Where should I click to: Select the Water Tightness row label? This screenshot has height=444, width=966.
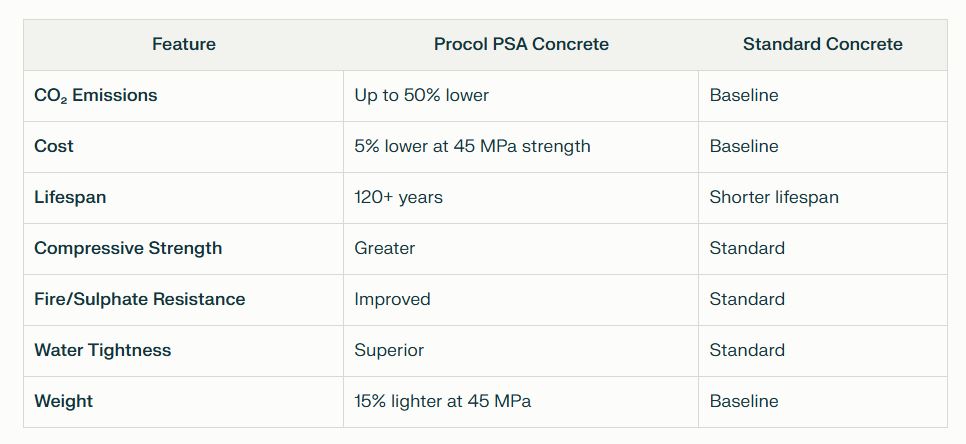click(102, 350)
